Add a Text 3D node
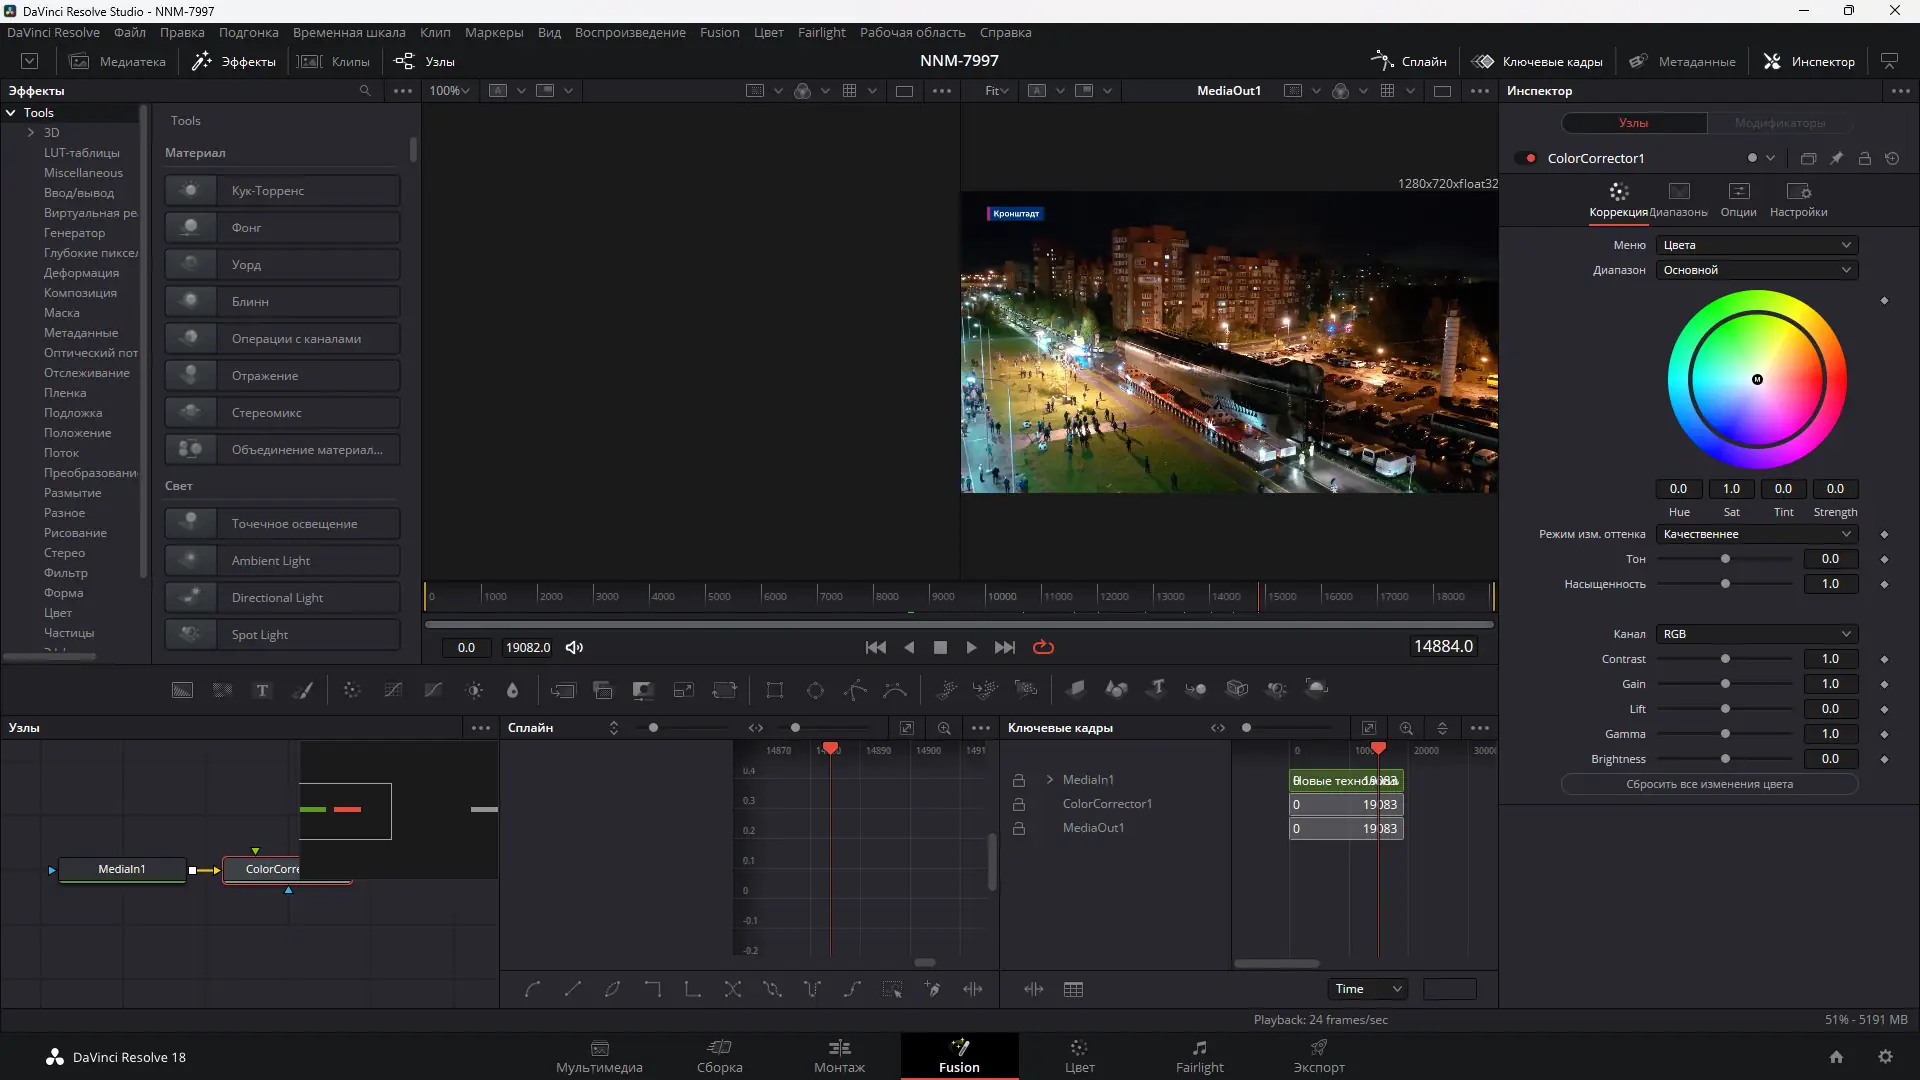This screenshot has height=1080, width=1920. (1156, 688)
